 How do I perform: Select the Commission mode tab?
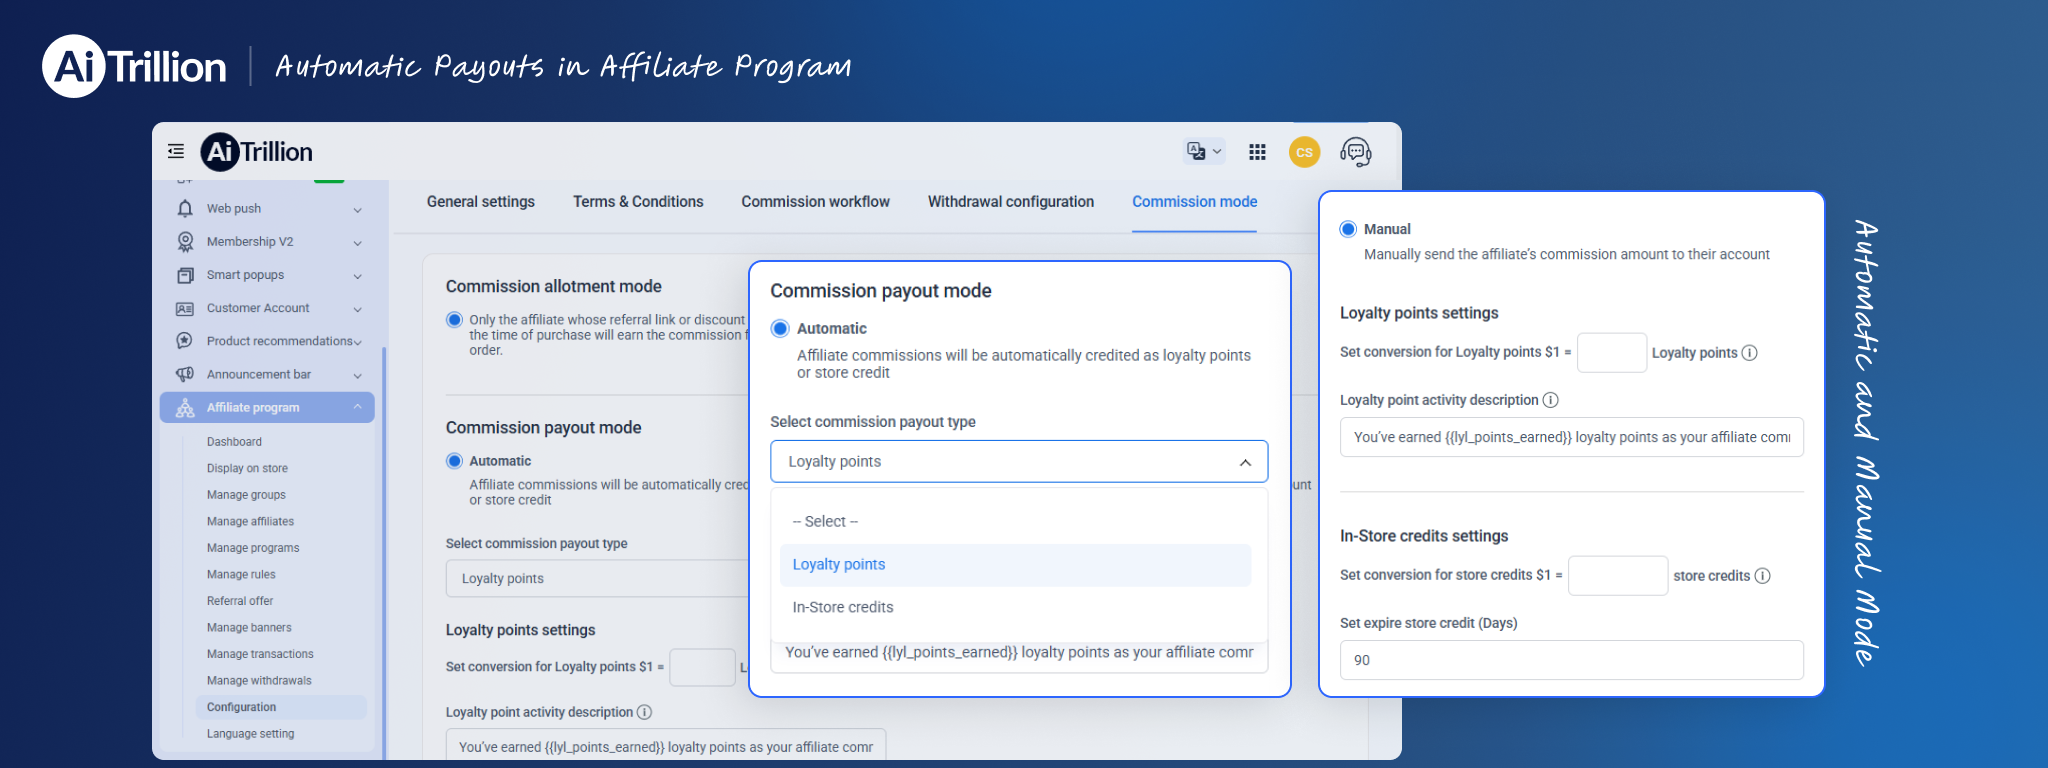[1195, 202]
